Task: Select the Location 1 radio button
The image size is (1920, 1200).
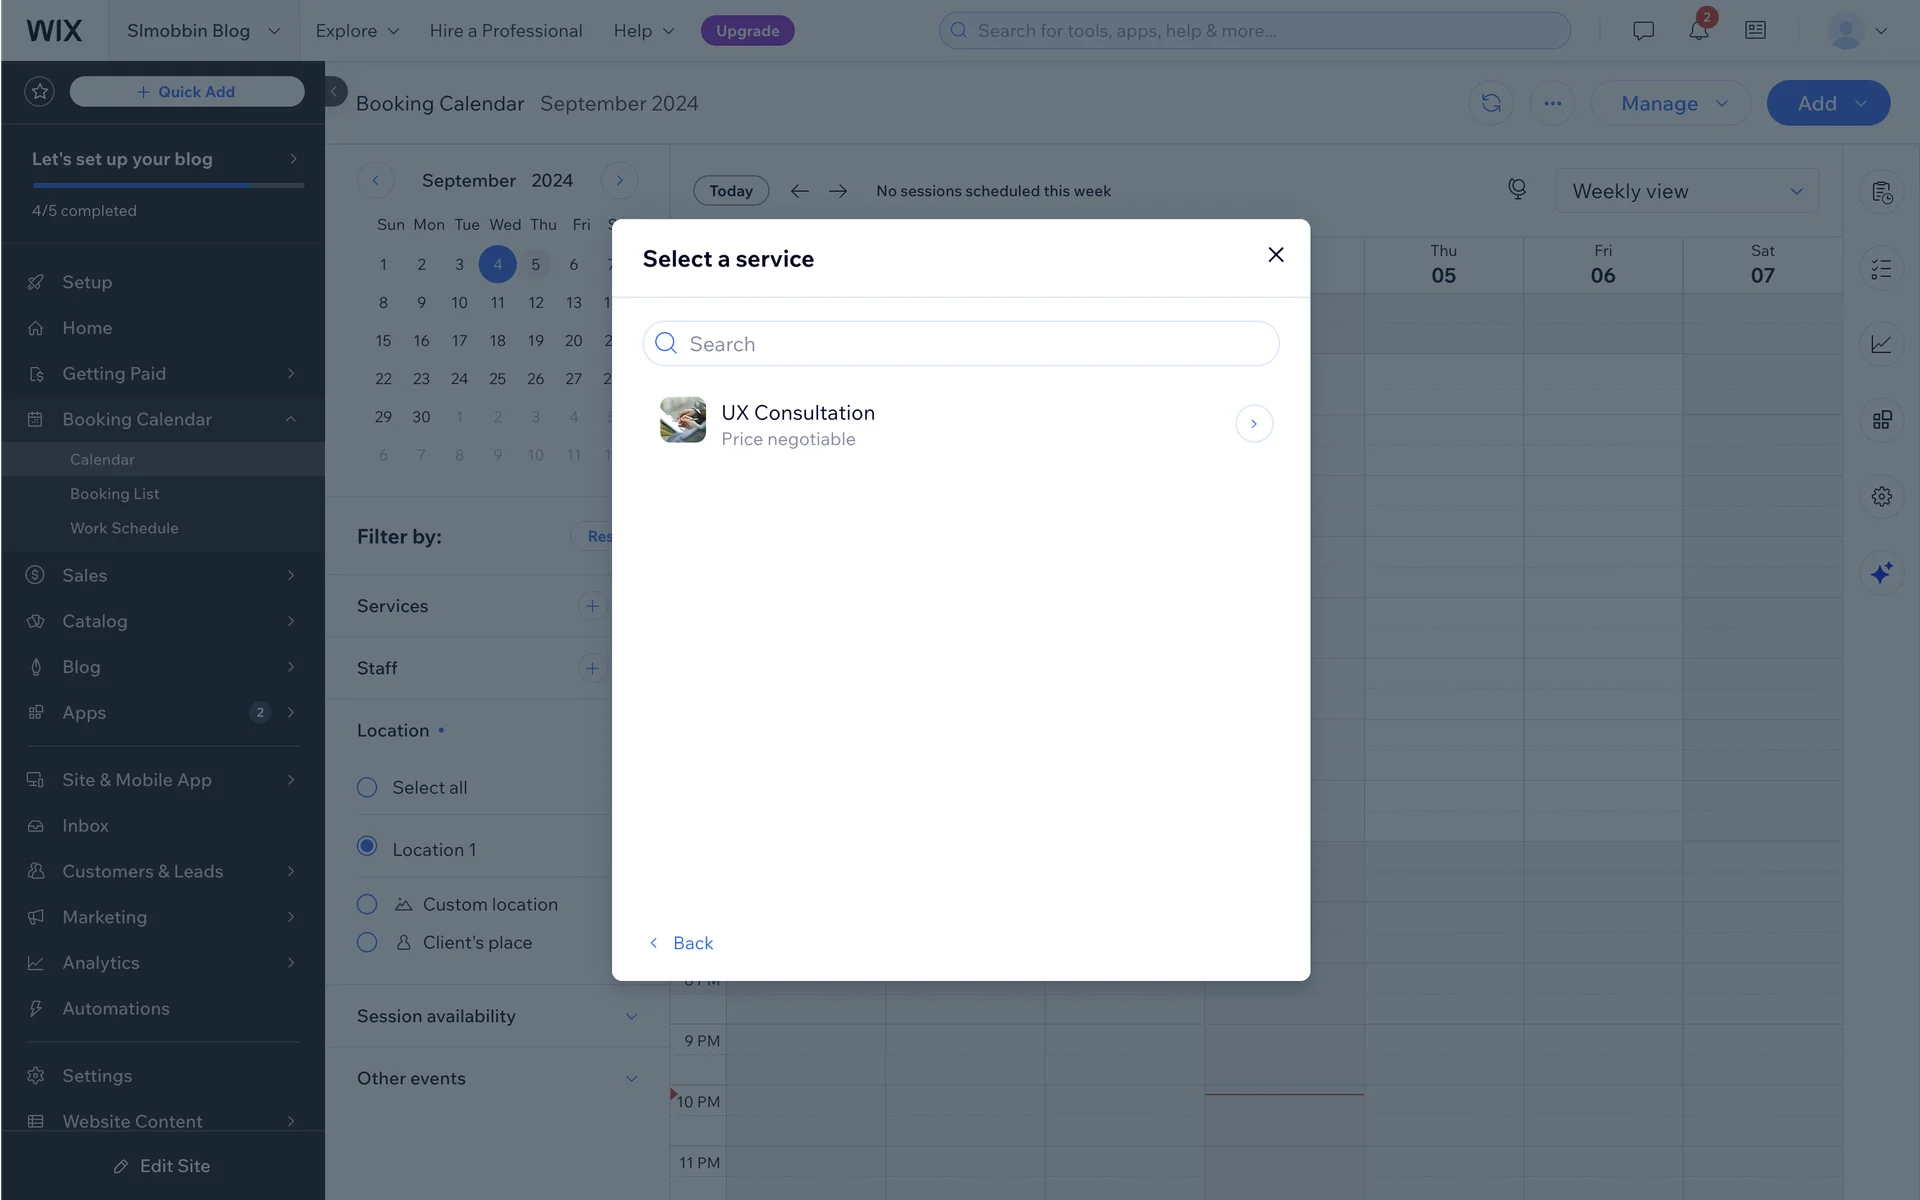Action: click(x=367, y=847)
